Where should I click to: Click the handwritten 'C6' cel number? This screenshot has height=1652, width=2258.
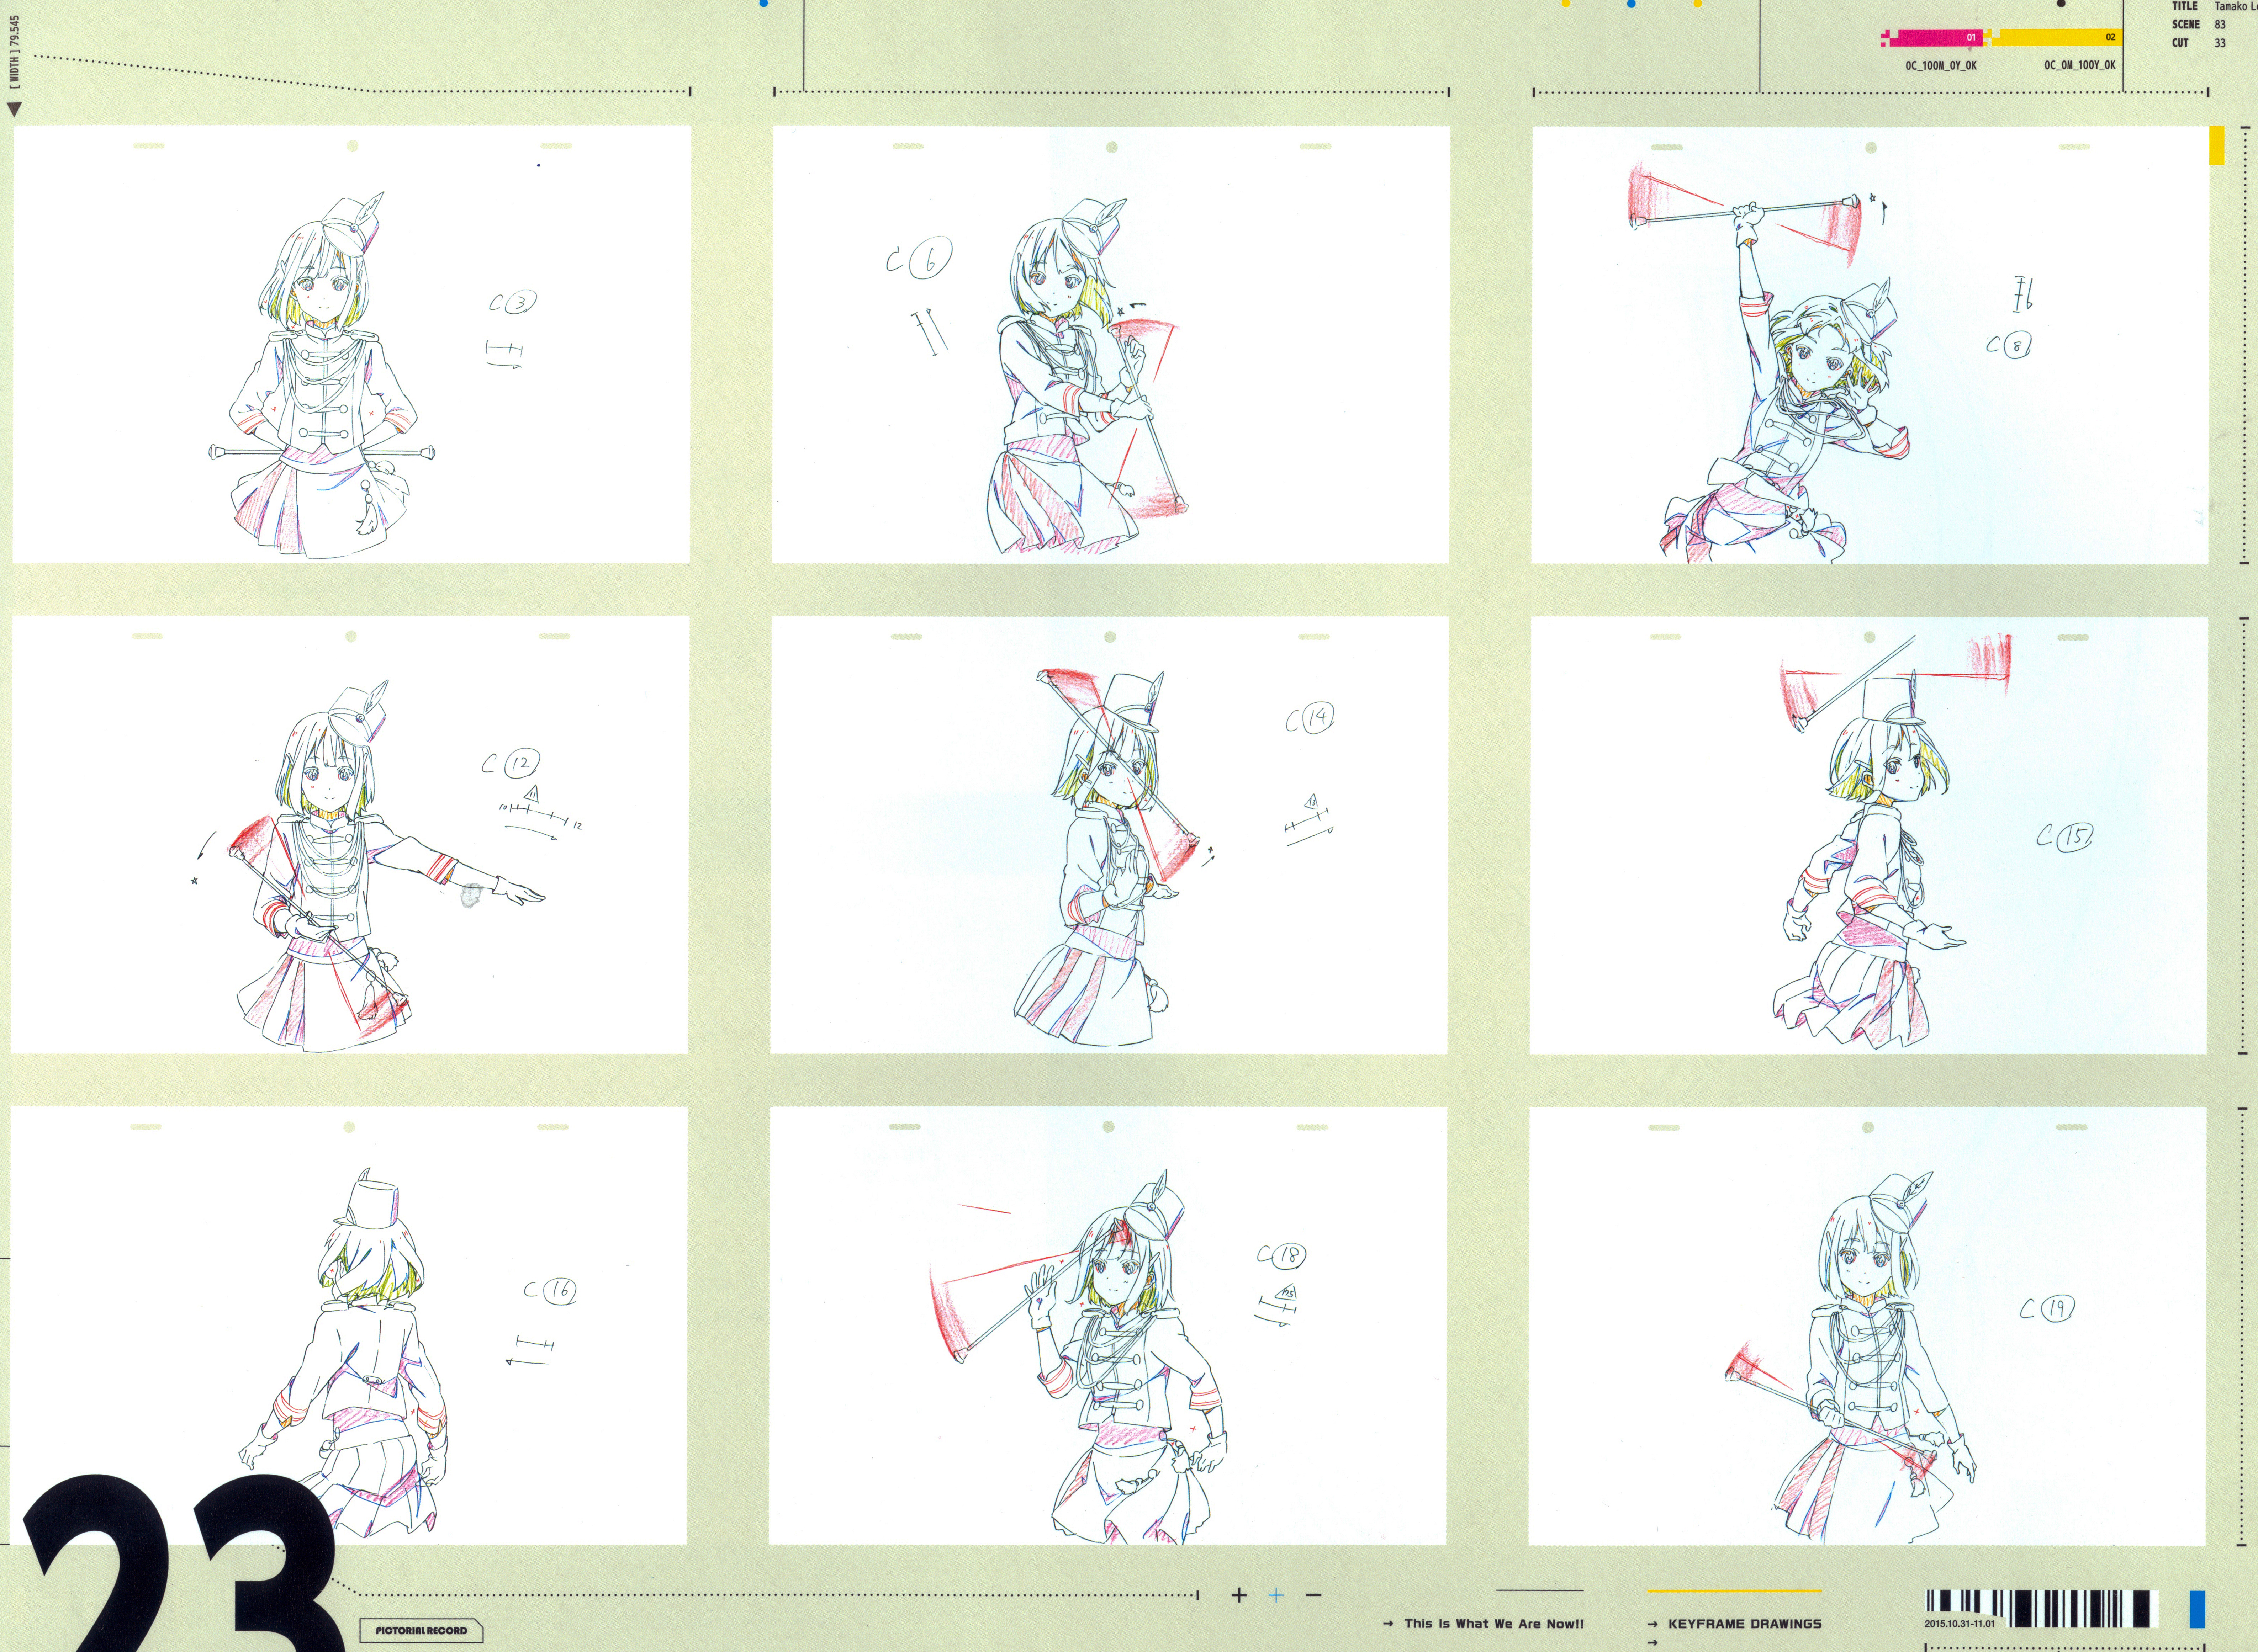[x=919, y=258]
